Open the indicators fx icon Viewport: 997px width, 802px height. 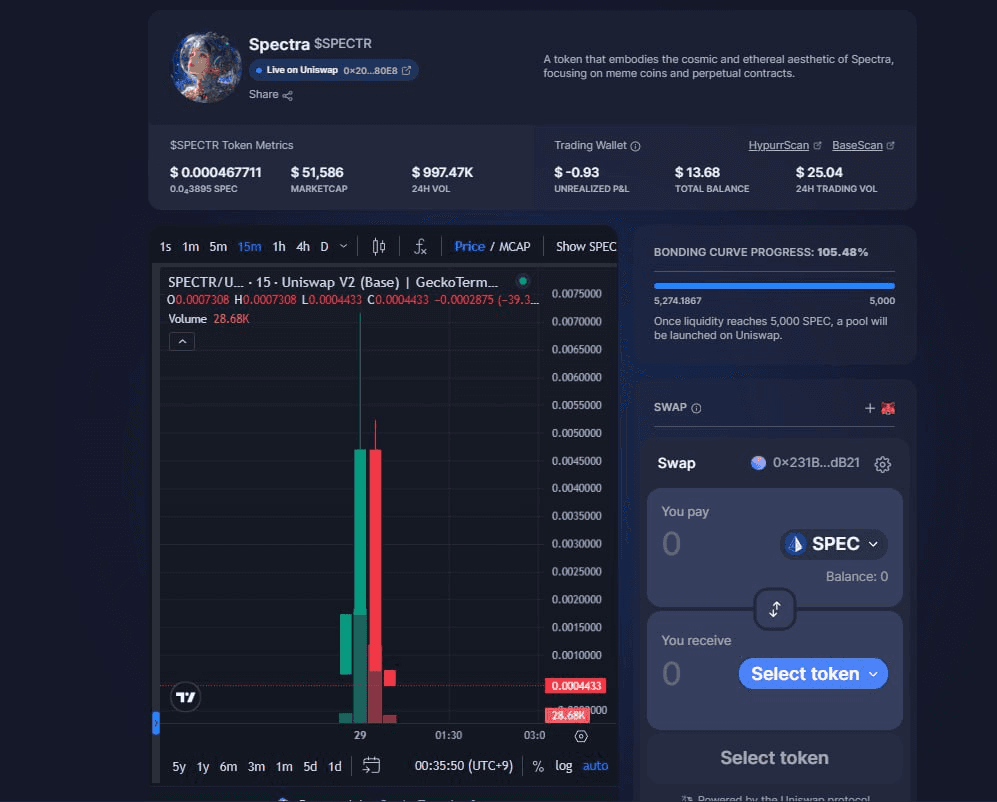pos(420,246)
